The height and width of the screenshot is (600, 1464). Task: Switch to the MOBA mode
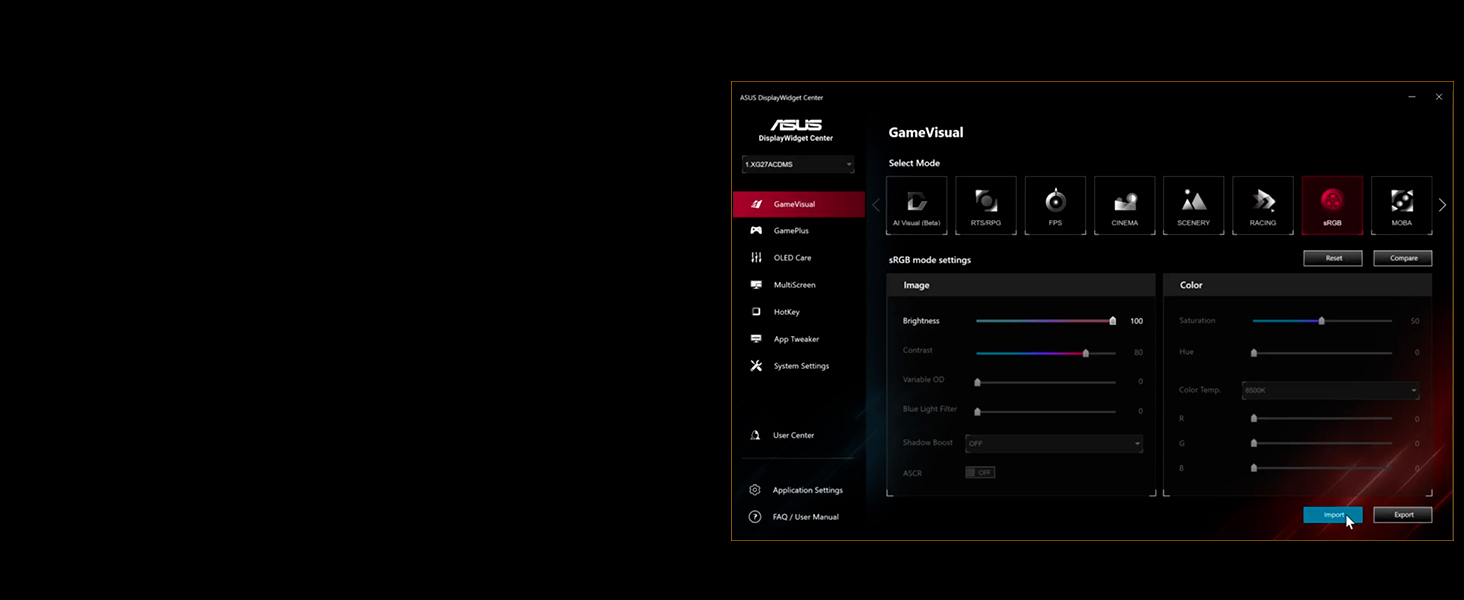click(x=1401, y=205)
